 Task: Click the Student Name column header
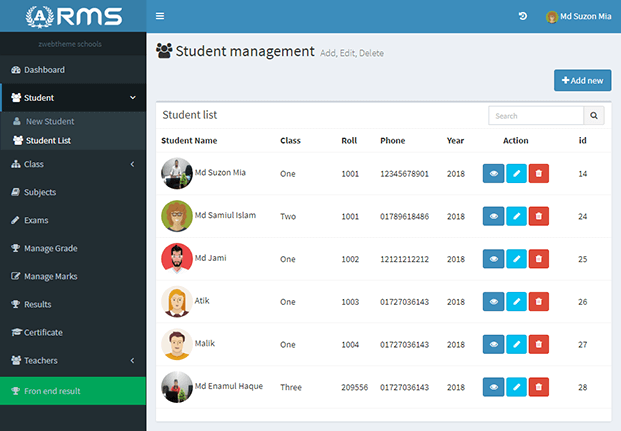pos(189,141)
